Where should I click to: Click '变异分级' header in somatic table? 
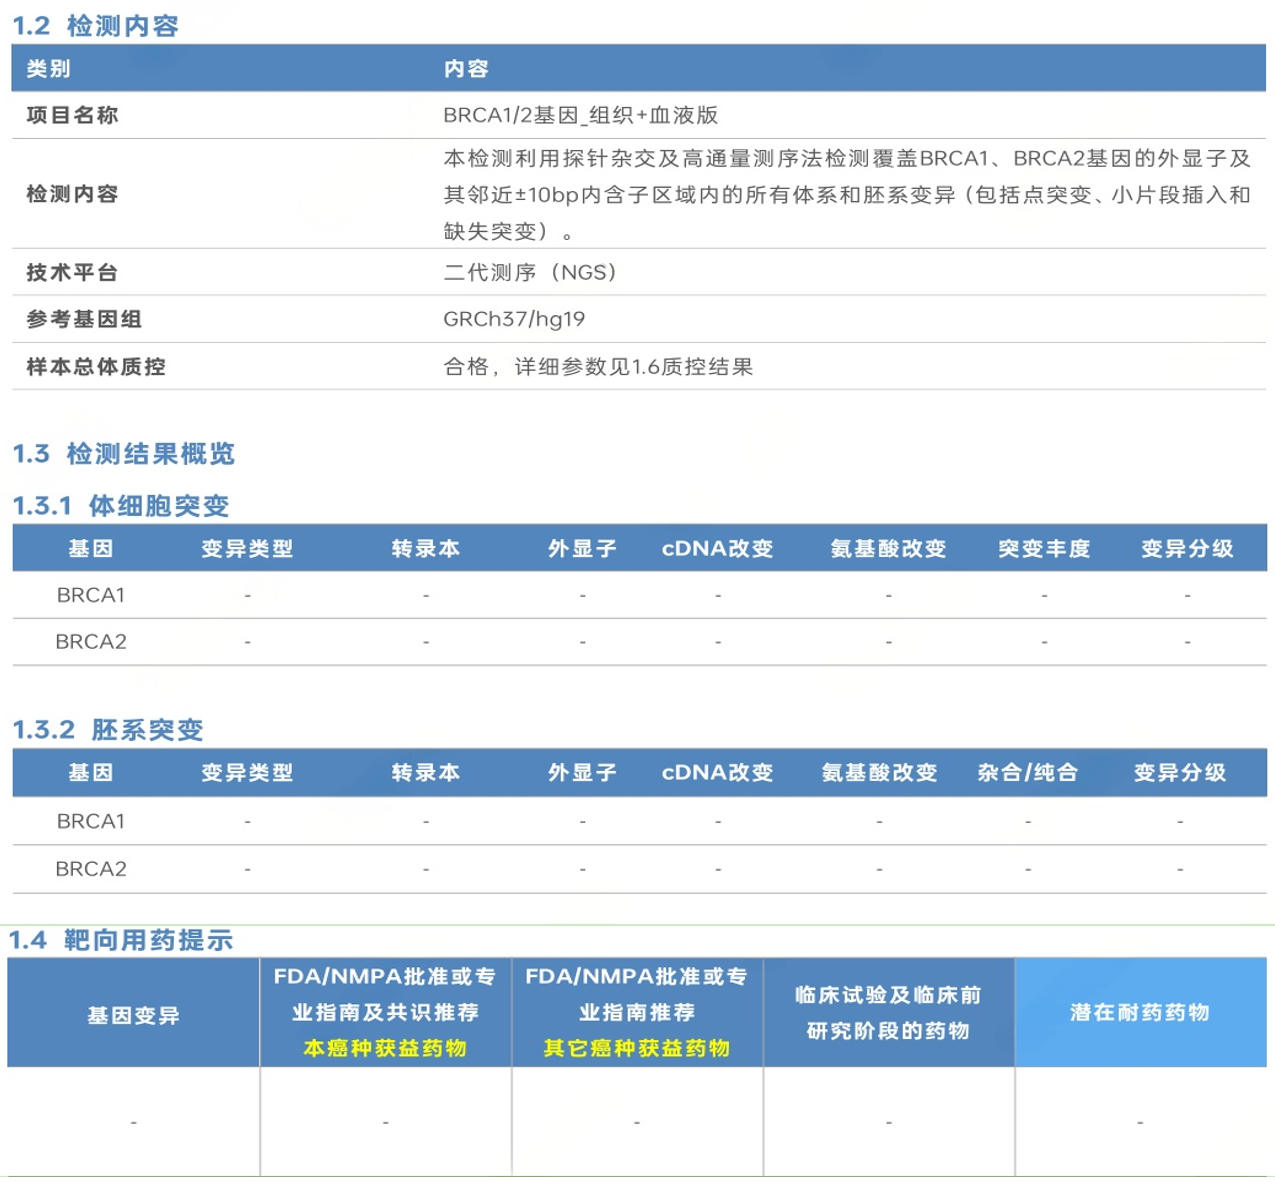pyautogui.click(x=1188, y=549)
